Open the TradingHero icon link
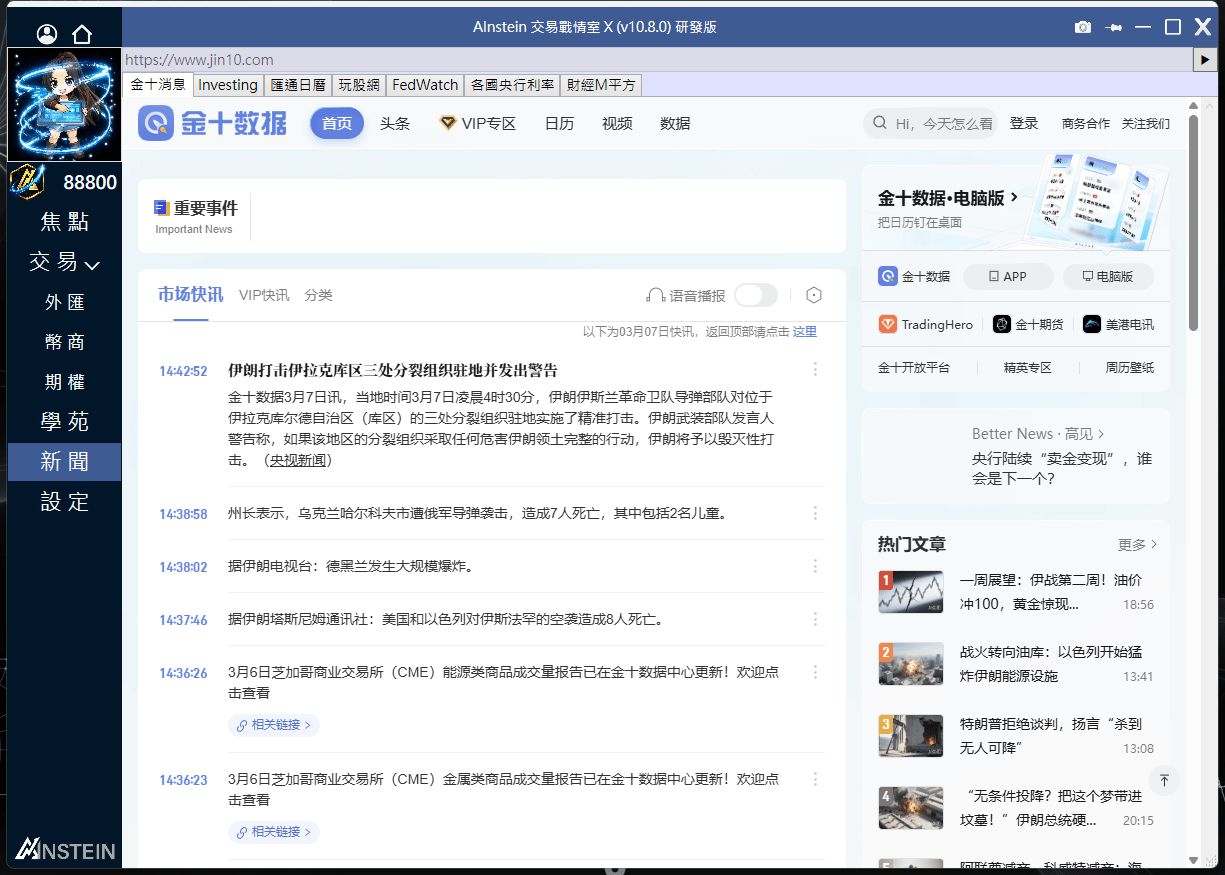 tap(887, 324)
